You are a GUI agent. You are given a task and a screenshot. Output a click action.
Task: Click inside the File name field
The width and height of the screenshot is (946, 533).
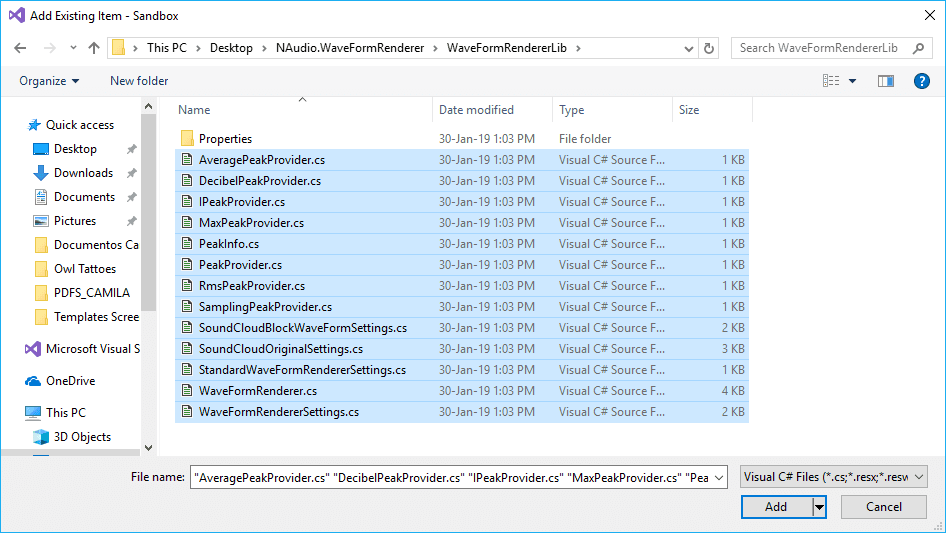(460, 478)
